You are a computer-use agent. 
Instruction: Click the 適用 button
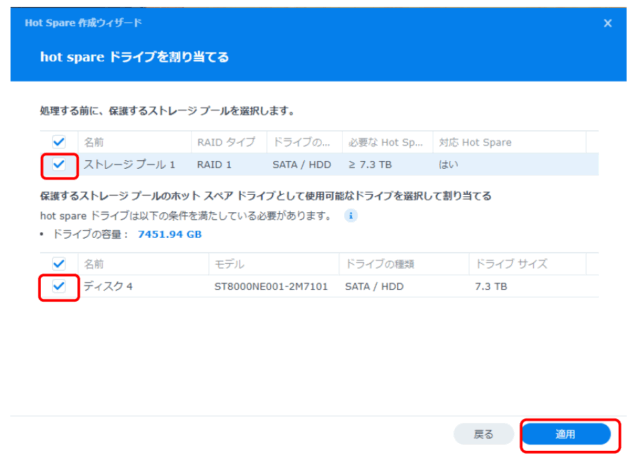pyautogui.click(x=566, y=434)
